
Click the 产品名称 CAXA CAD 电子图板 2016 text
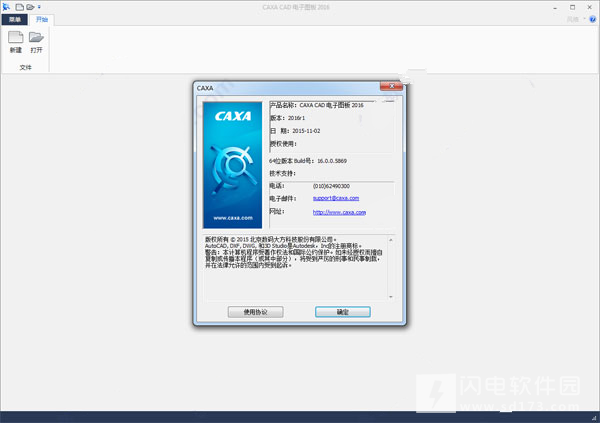click(317, 105)
